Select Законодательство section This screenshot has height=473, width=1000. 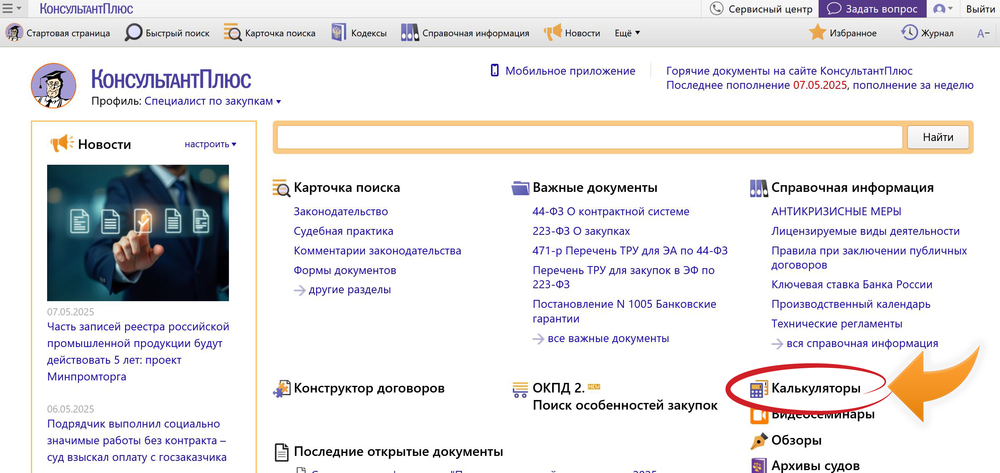point(341,212)
